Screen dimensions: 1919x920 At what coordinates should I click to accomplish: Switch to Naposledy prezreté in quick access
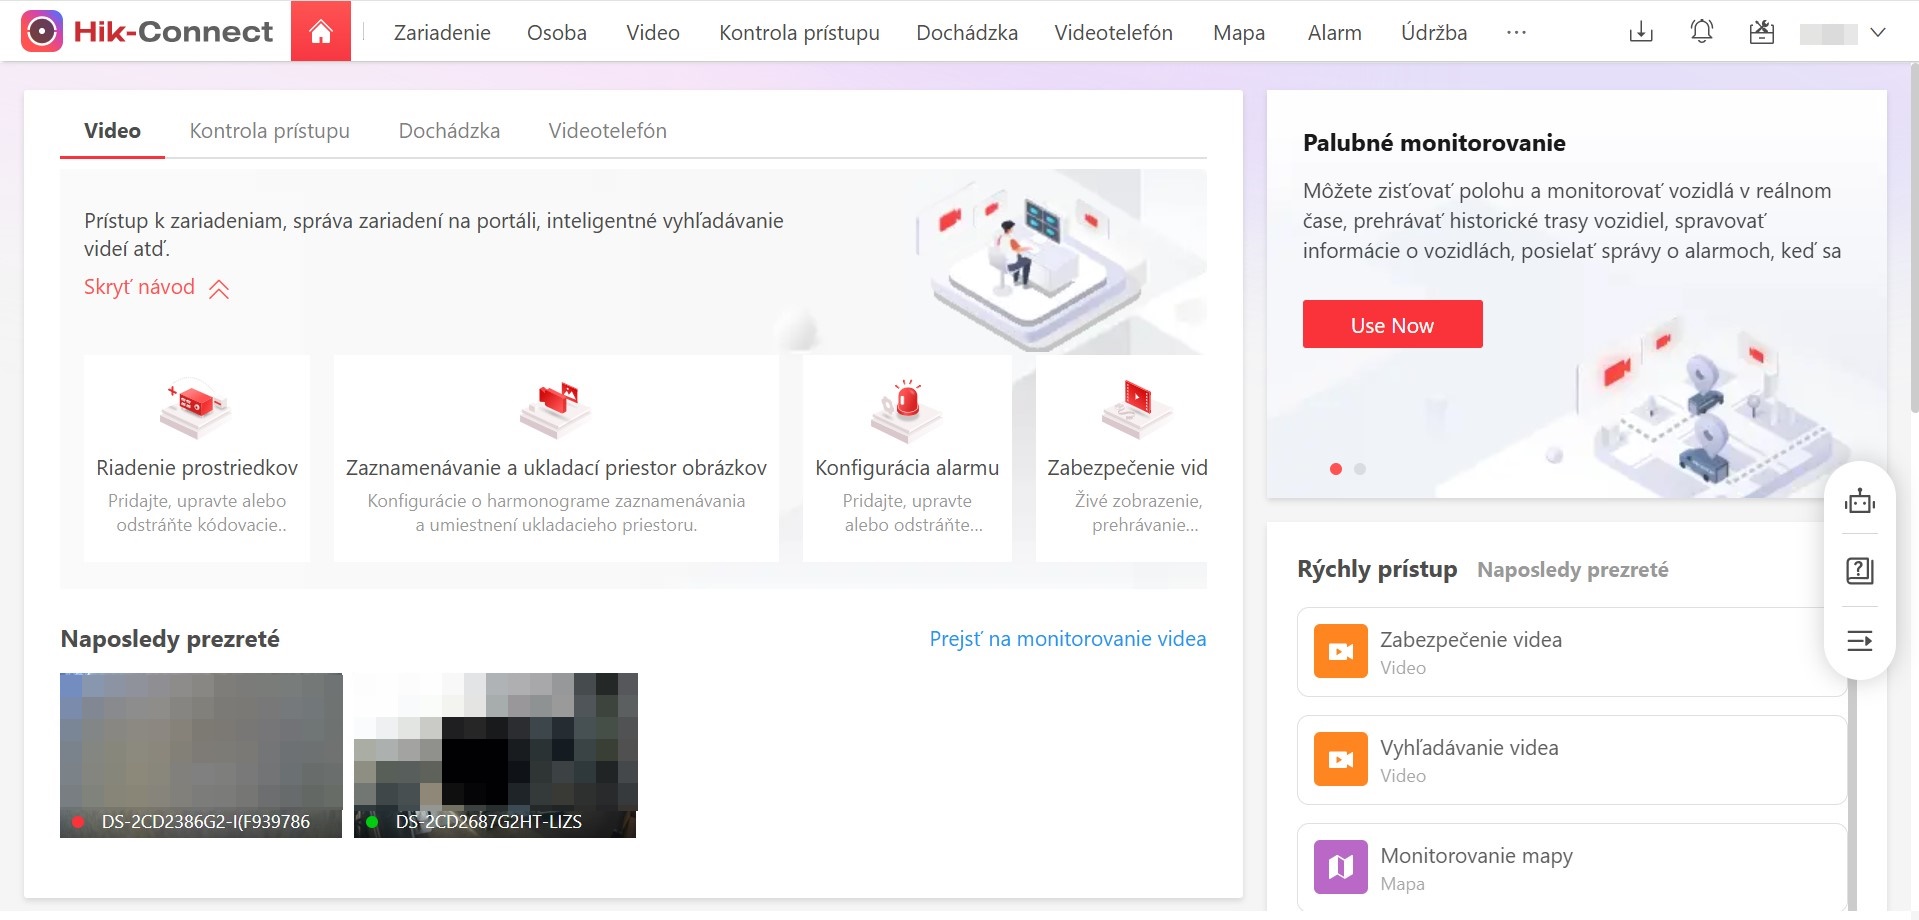tap(1572, 570)
